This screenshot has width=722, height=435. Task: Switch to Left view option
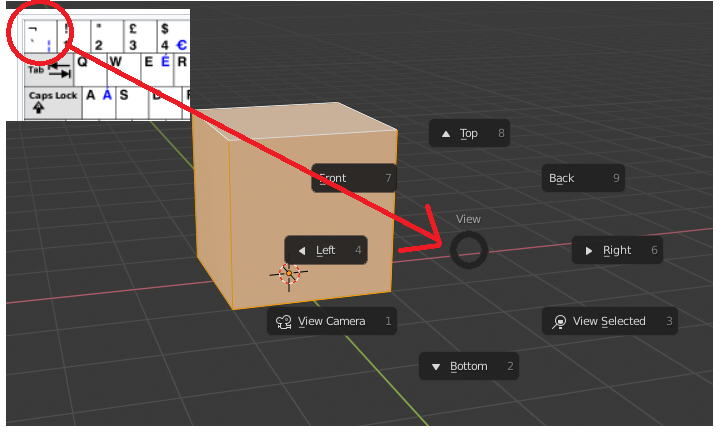click(326, 250)
